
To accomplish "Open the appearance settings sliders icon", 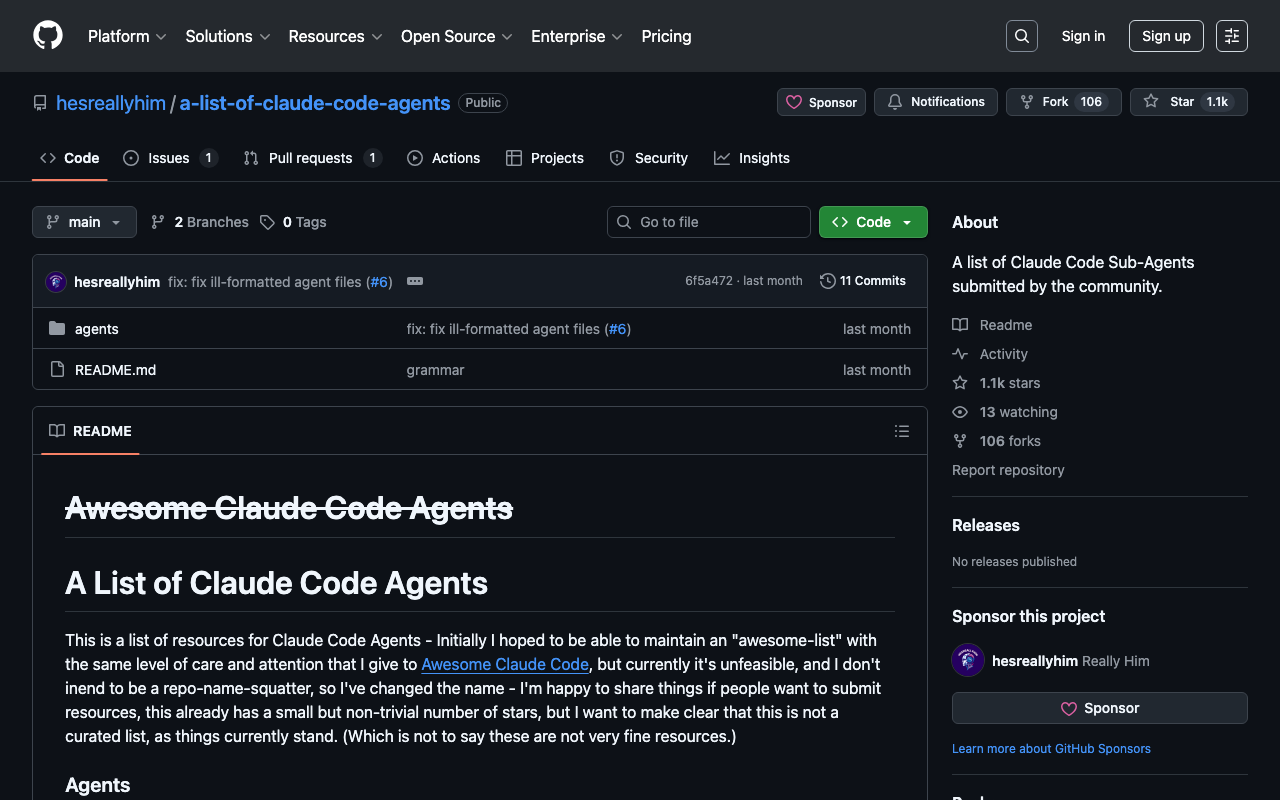I will click(x=1231, y=36).
